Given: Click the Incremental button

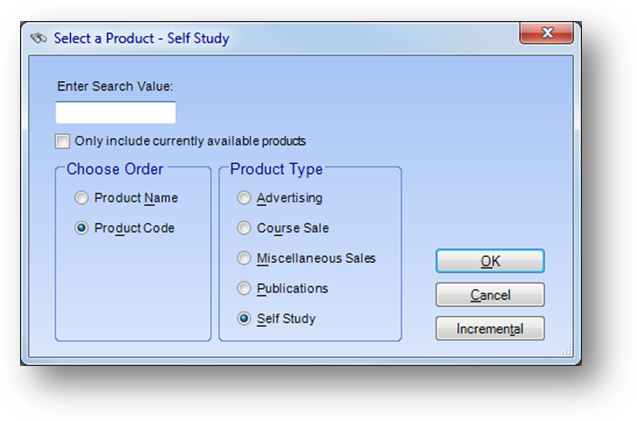Looking at the screenshot, I should 490,328.
